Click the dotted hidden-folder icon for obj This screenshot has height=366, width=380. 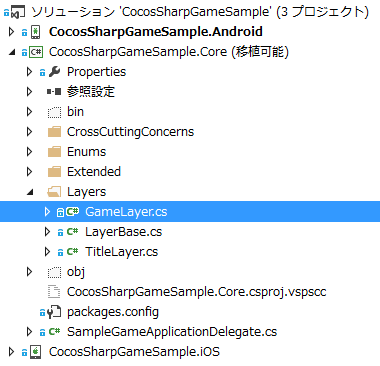pyautogui.click(x=54, y=272)
